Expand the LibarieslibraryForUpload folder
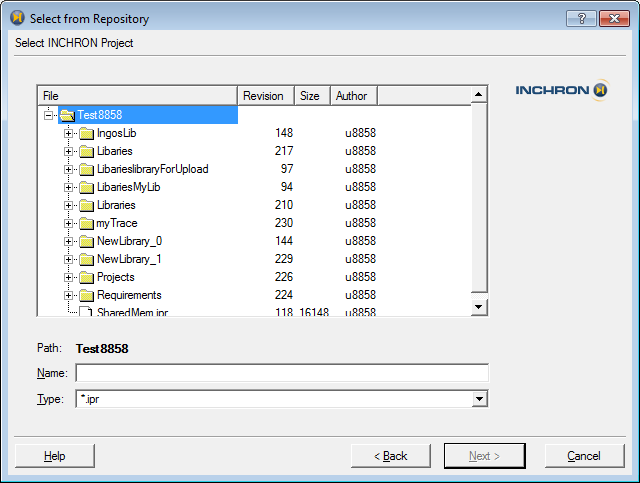Image resolution: width=640 pixels, height=483 pixels. 68,169
